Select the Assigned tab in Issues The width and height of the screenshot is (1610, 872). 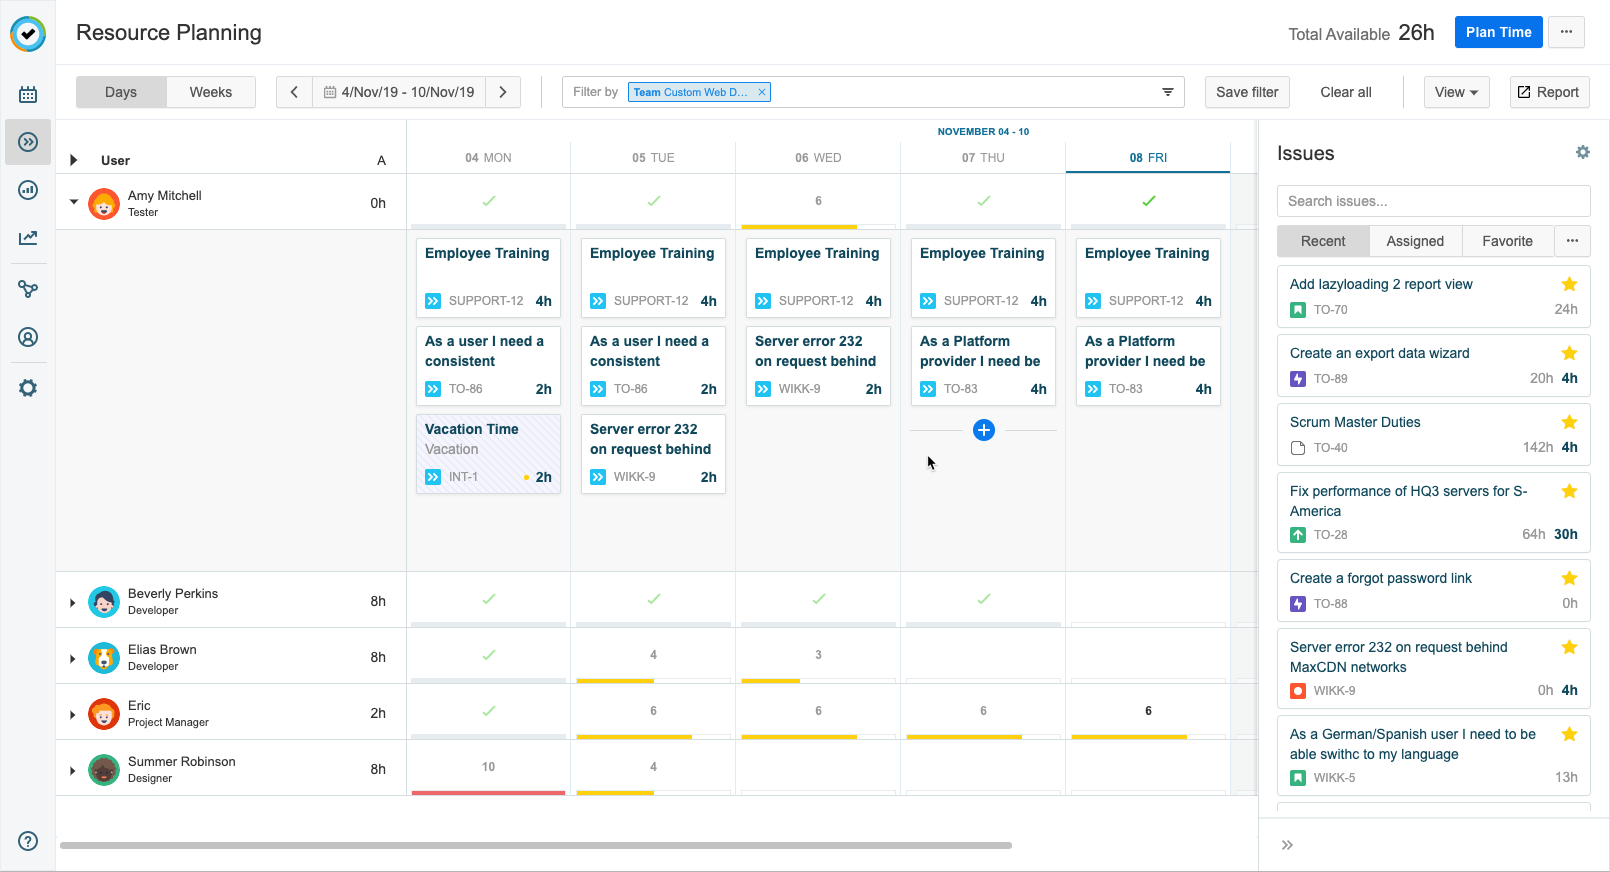coord(1415,241)
